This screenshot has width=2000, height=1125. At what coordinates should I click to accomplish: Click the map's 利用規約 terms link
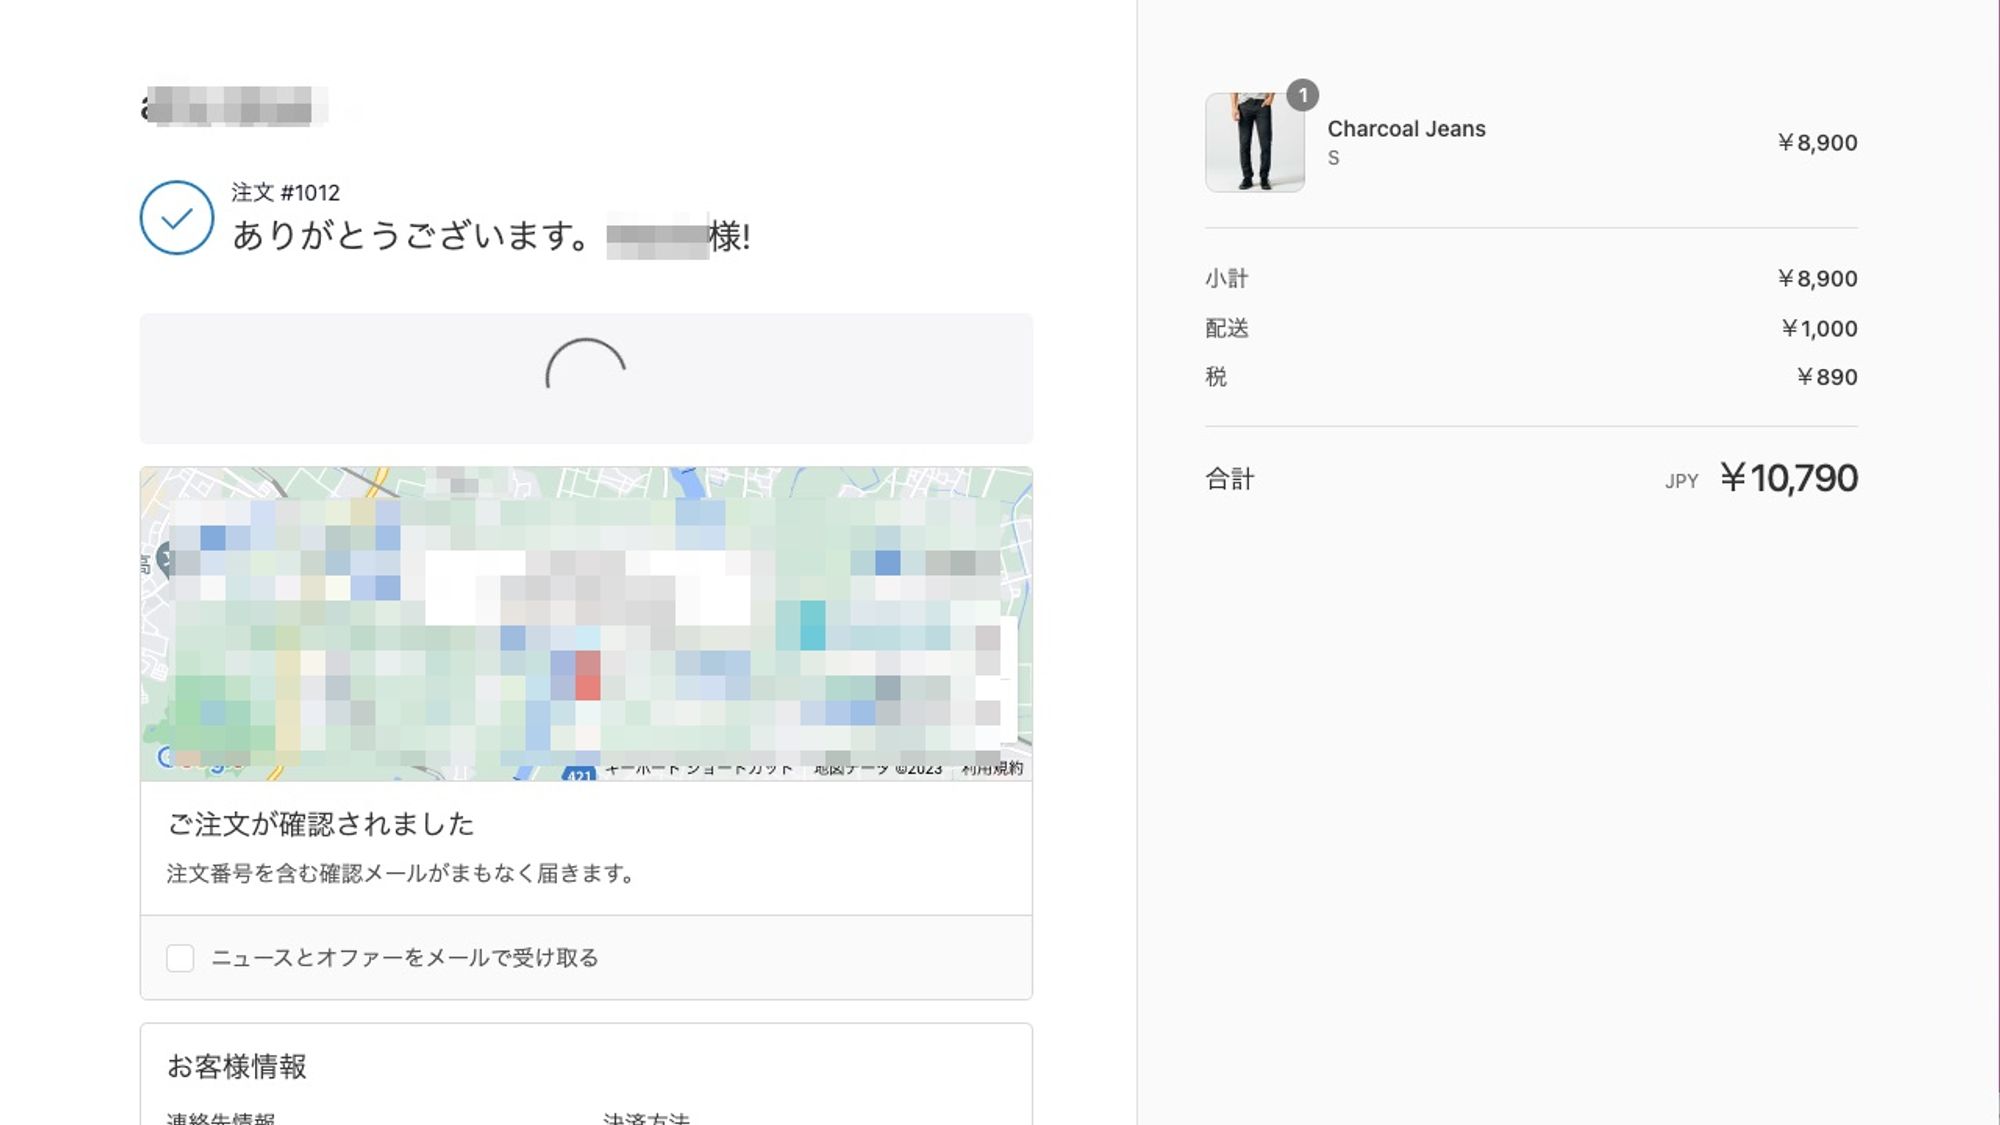point(992,768)
